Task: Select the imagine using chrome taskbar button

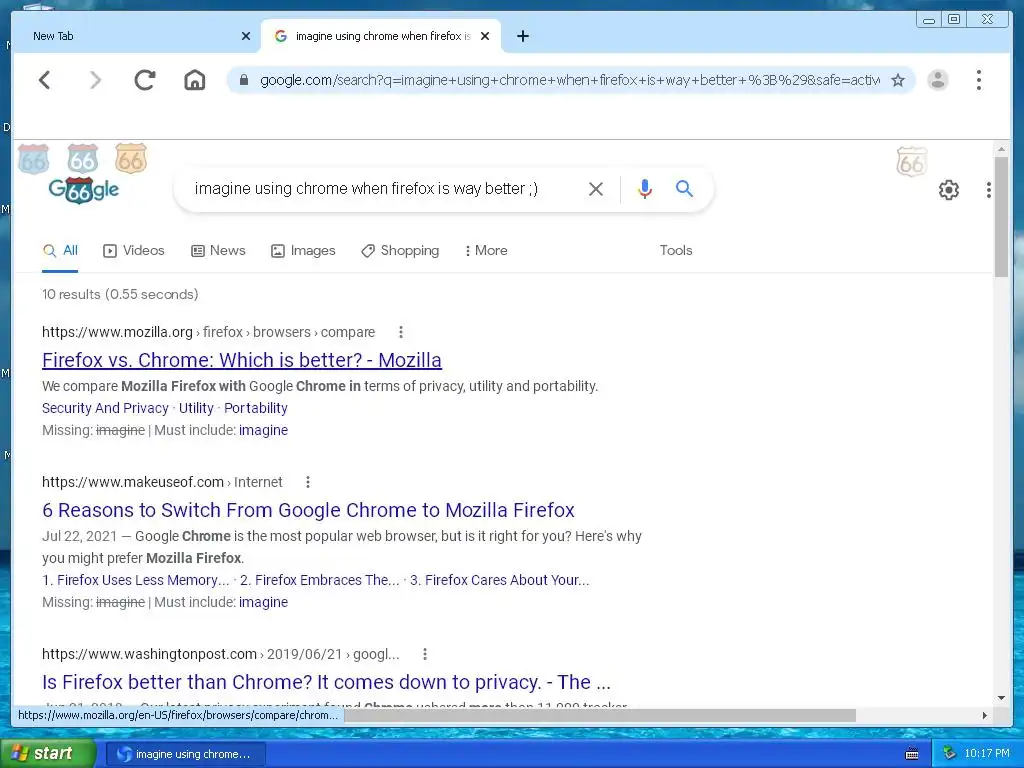Action: click(186, 754)
